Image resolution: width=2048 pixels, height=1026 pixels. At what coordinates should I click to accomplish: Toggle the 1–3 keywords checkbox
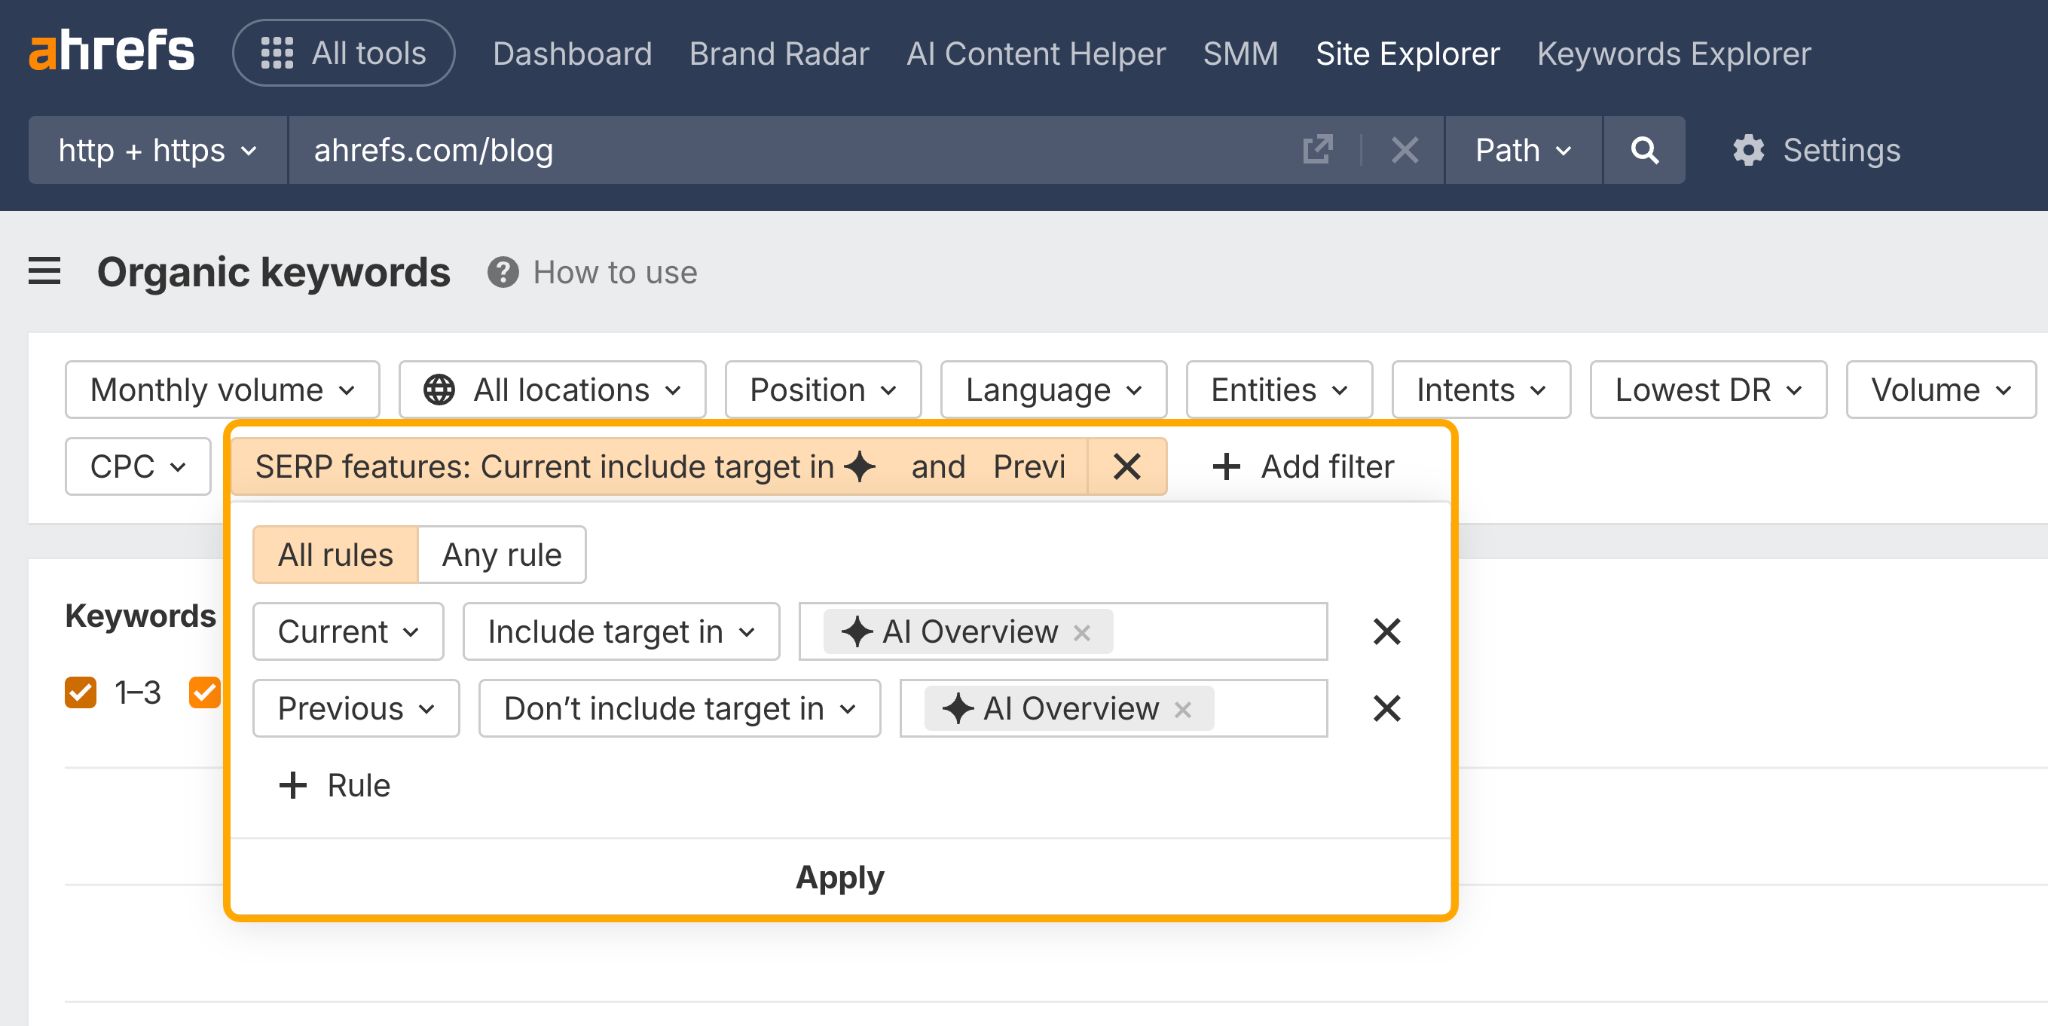[x=80, y=692]
